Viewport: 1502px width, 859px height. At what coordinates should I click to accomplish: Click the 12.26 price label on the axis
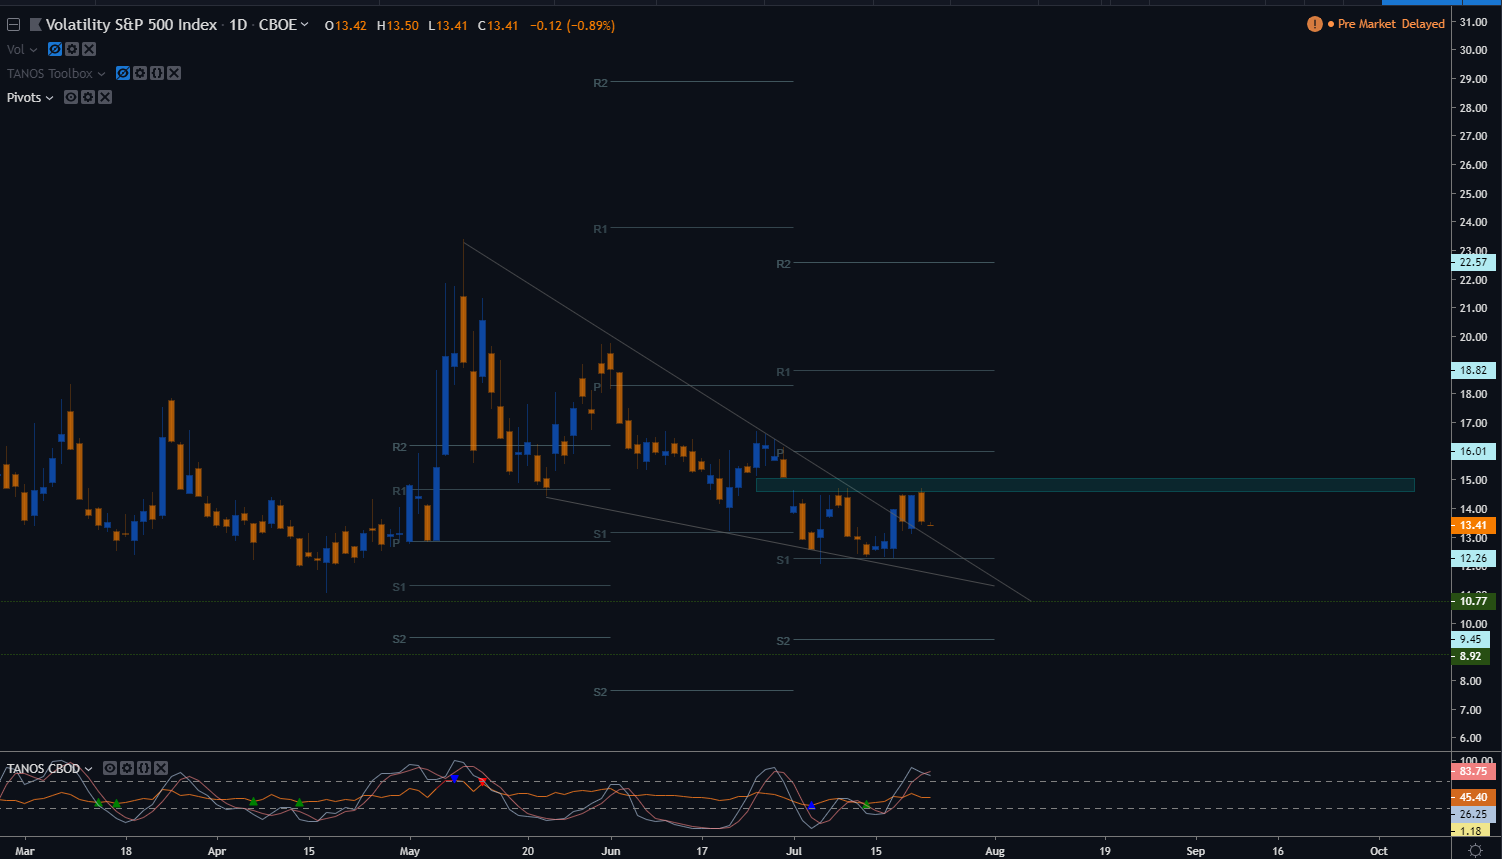(1473, 559)
